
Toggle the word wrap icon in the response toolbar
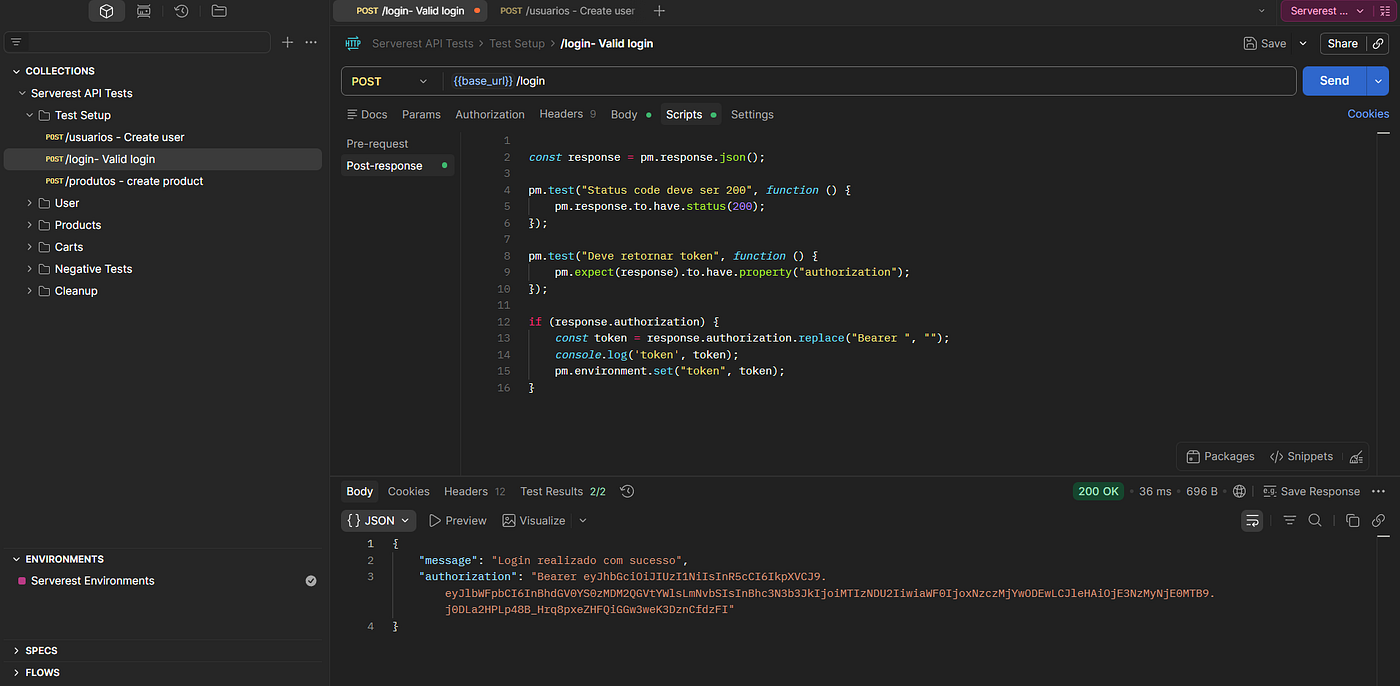pos(1252,520)
